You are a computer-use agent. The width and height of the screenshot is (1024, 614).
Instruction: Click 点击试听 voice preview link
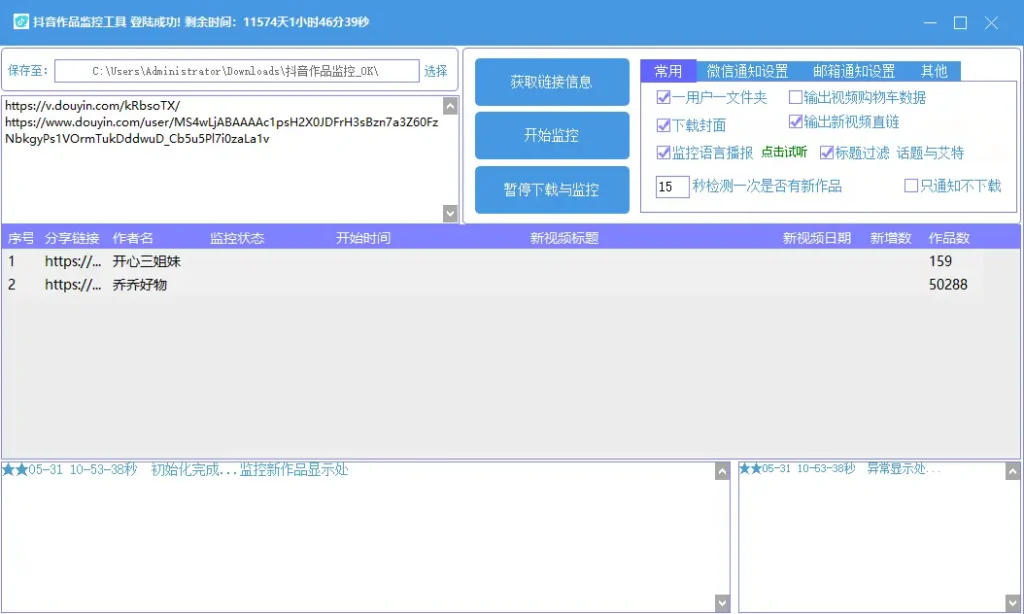[x=784, y=152]
